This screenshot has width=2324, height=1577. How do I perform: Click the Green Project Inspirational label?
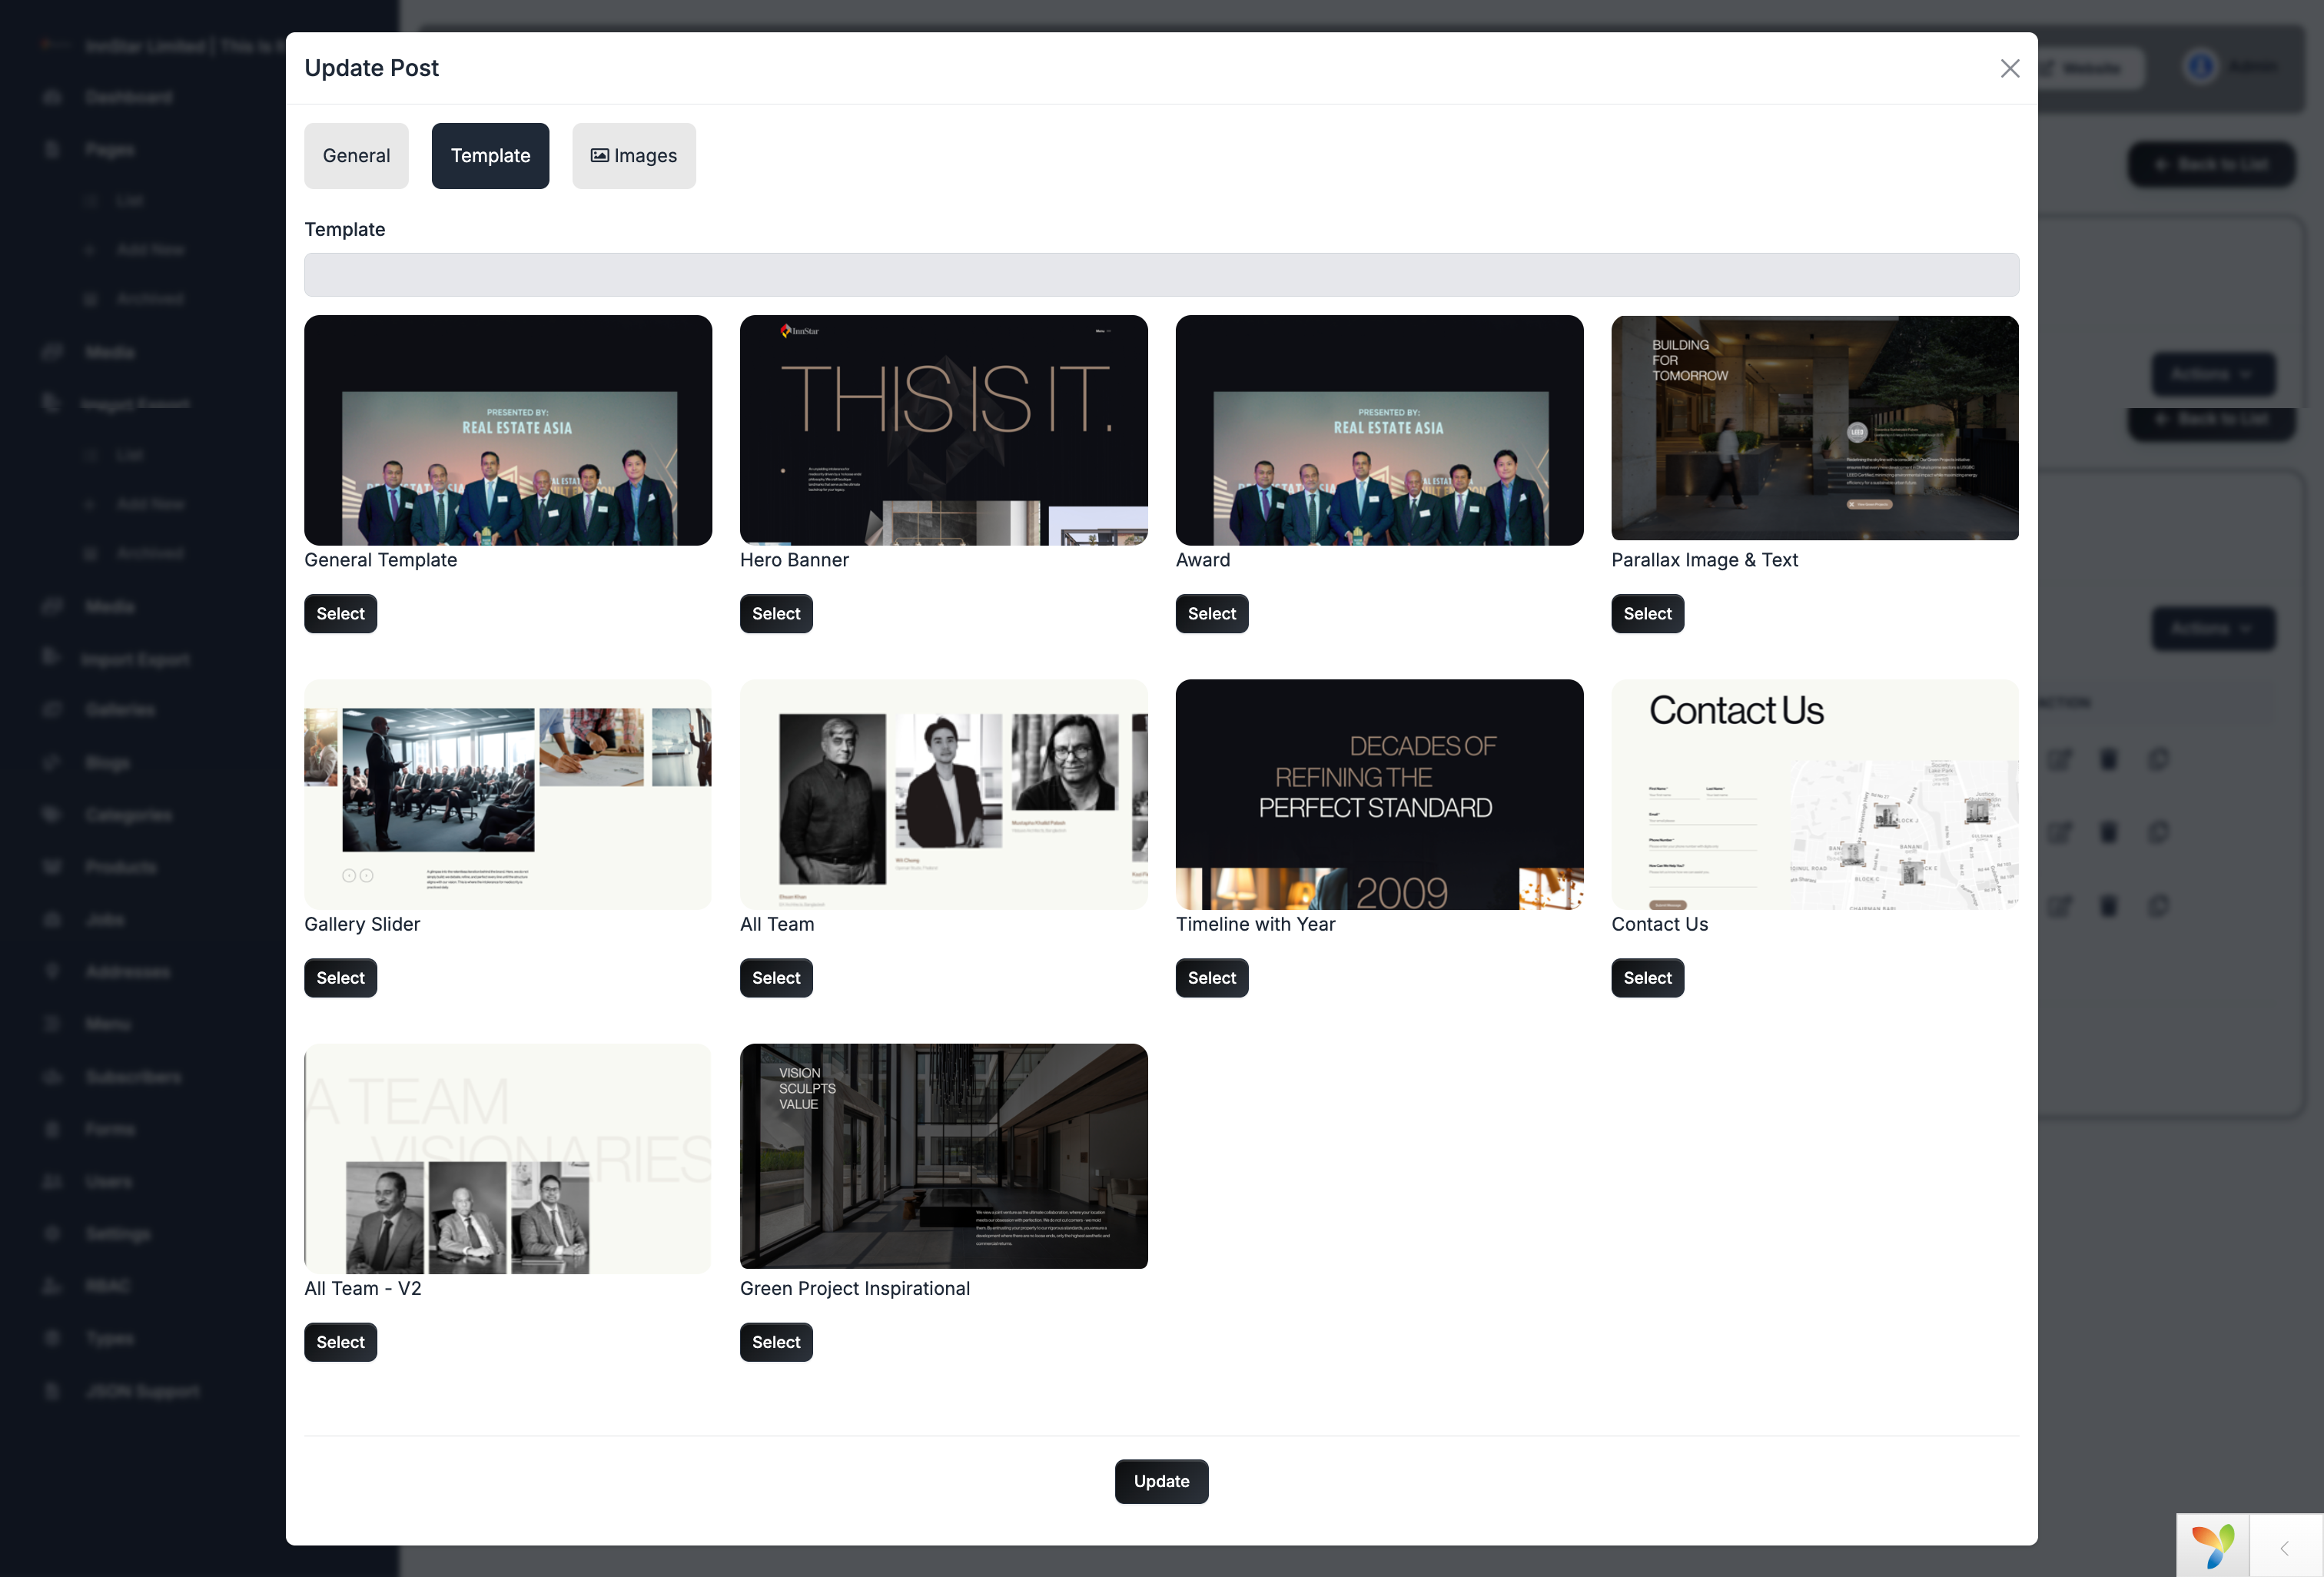tap(855, 1288)
